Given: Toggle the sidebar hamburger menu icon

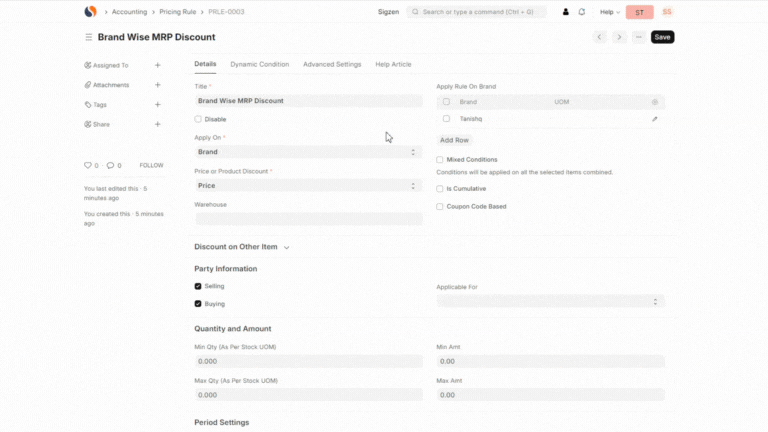Looking at the screenshot, I should (x=89, y=37).
